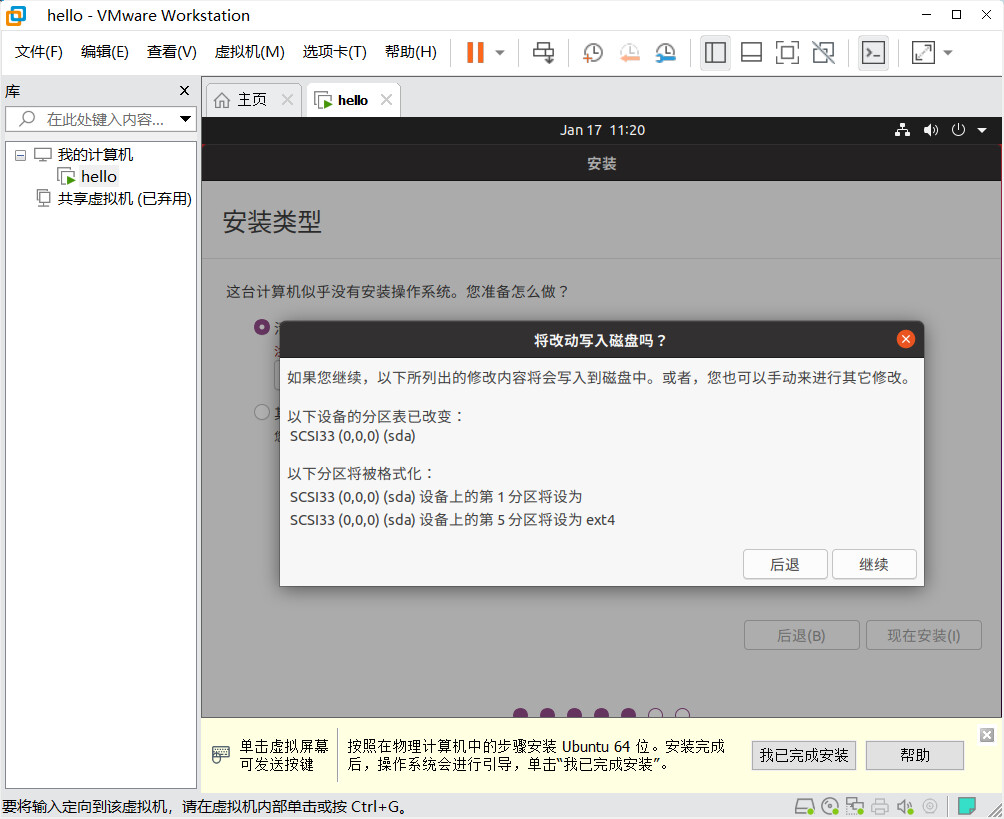Open the library search filter dropdown
The width and height of the screenshot is (1004, 819).
coord(186,119)
